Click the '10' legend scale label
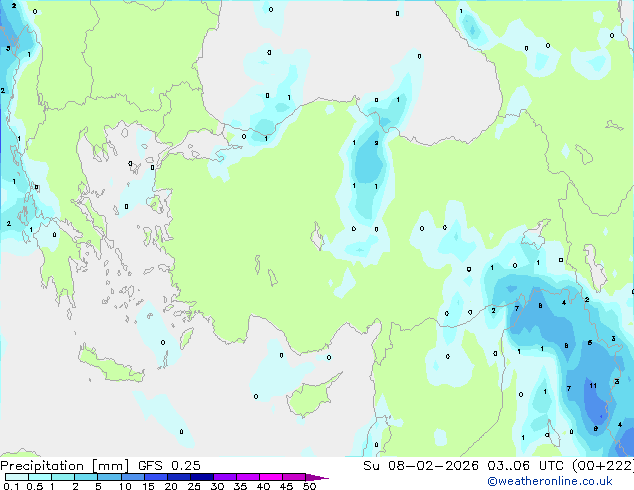 (x=125, y=486)
